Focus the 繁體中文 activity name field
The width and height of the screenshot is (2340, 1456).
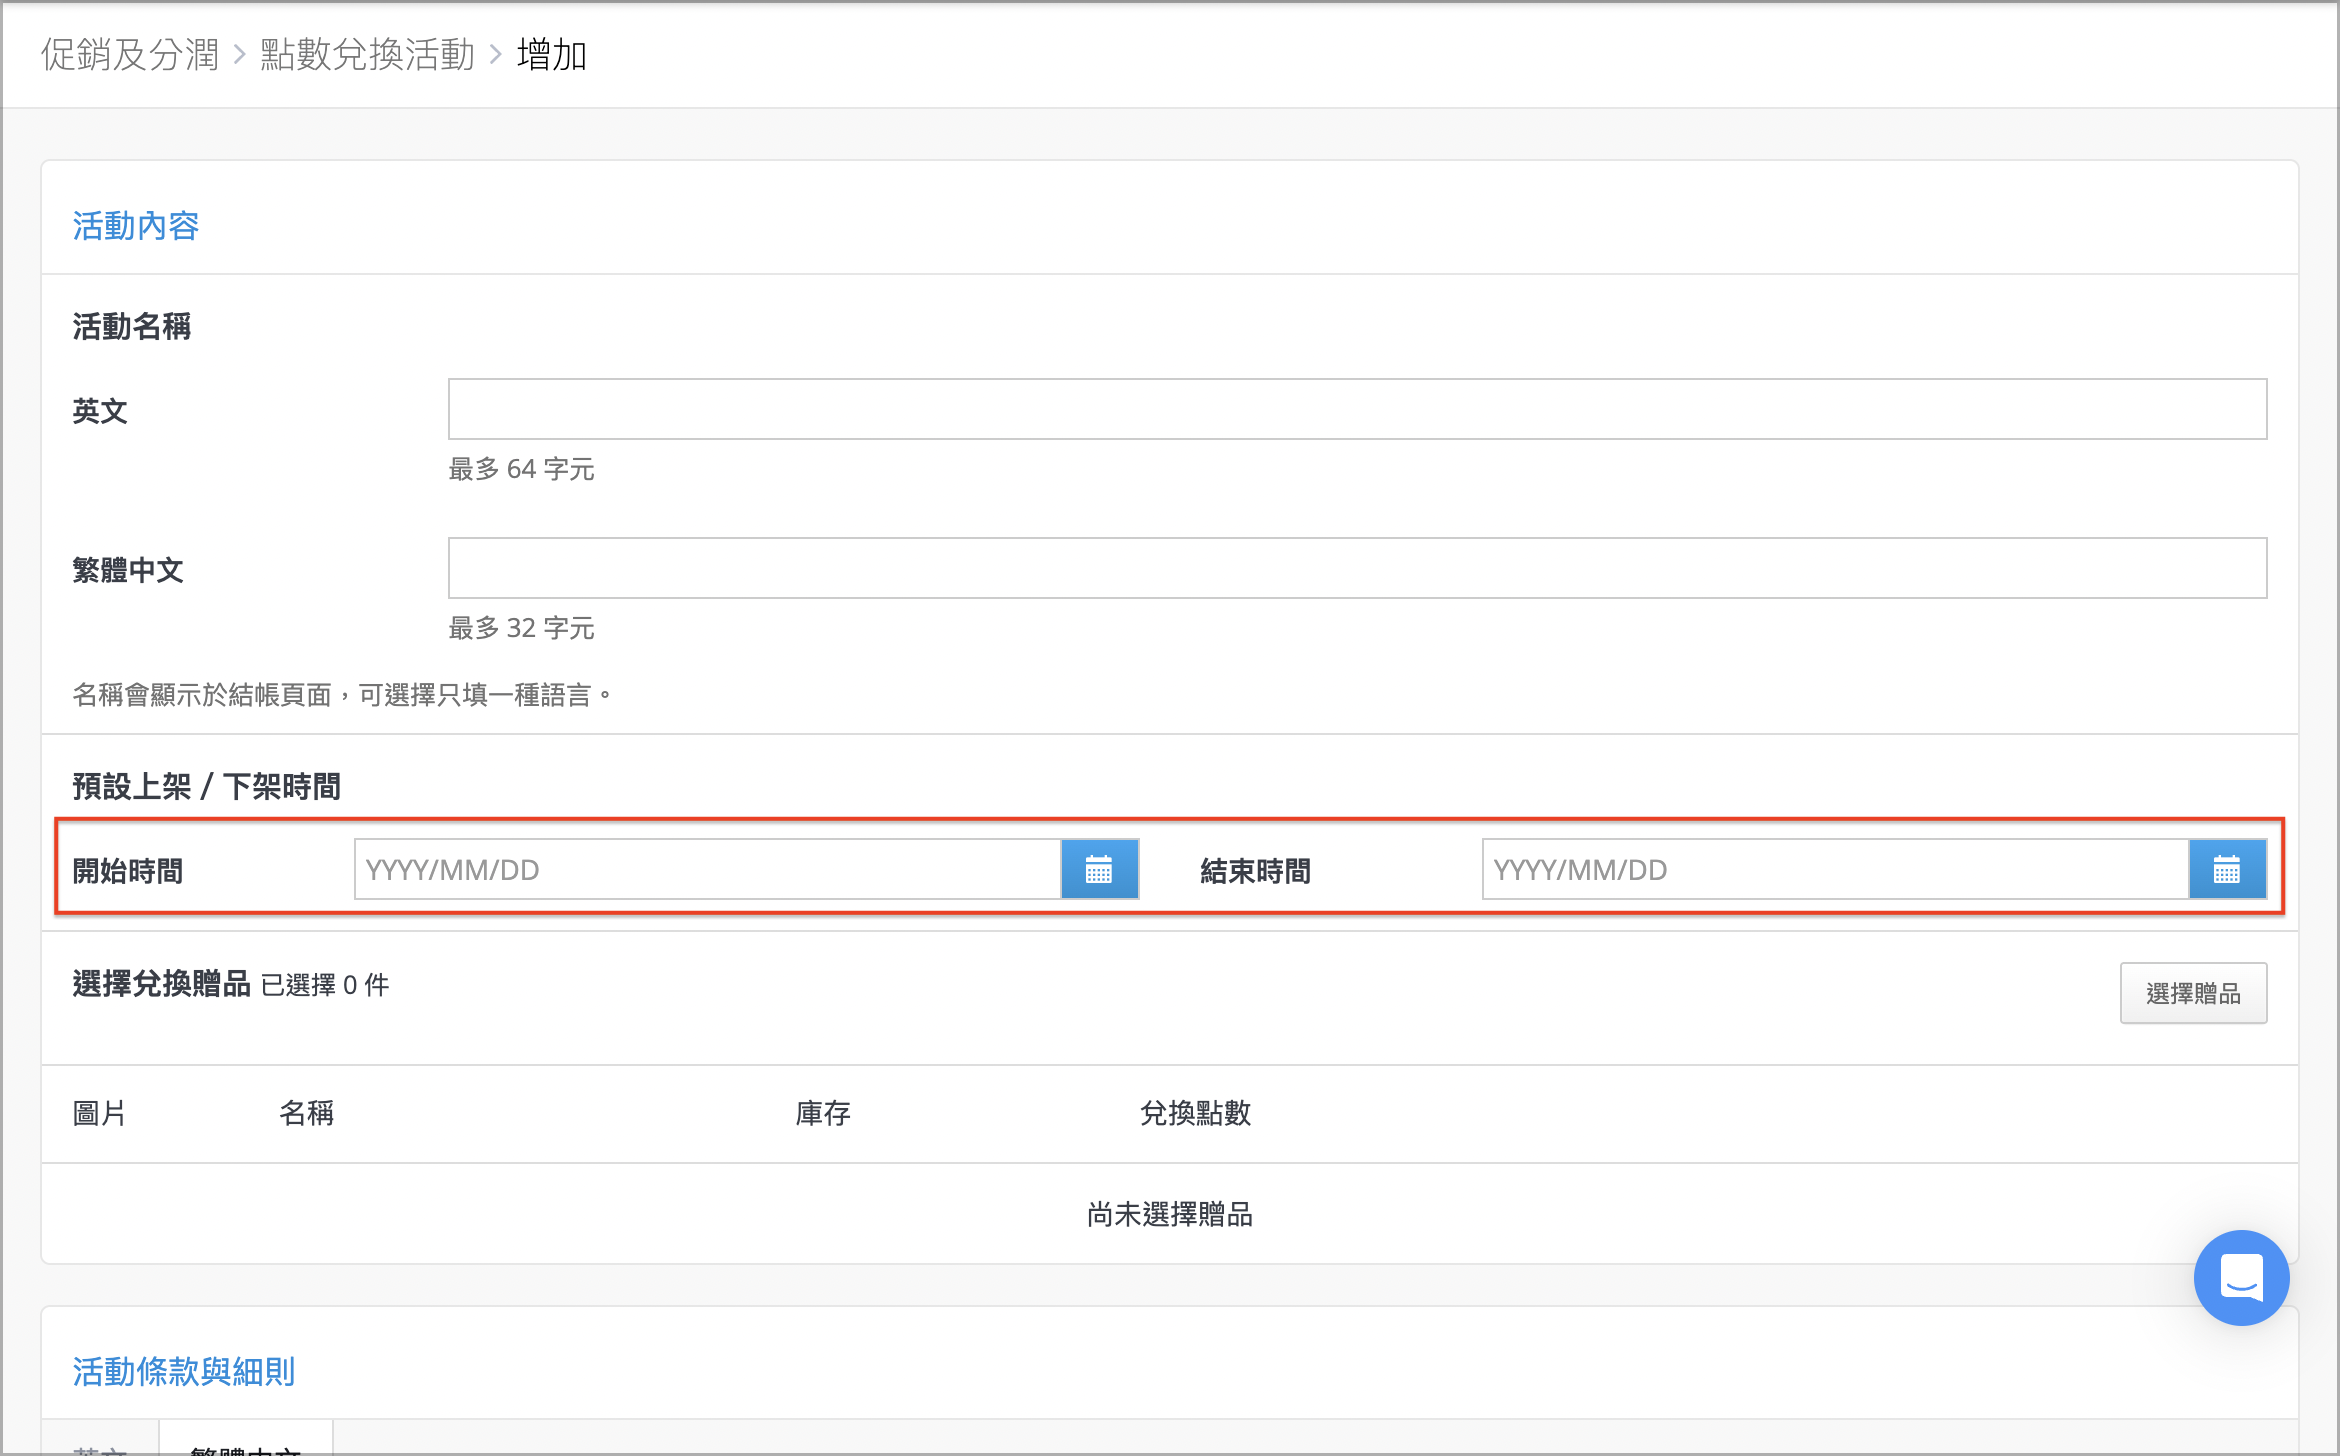(x=1357, y=568)
